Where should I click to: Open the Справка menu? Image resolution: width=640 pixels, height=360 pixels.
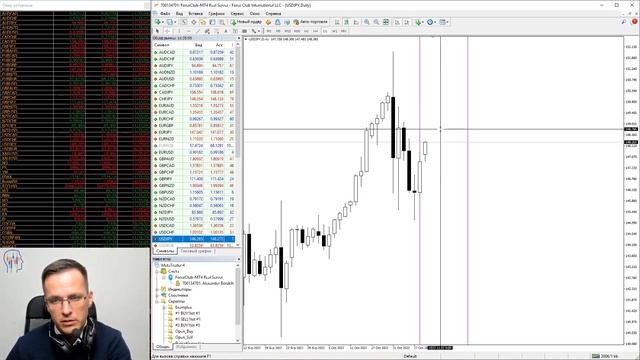click(x=273, y=13)
